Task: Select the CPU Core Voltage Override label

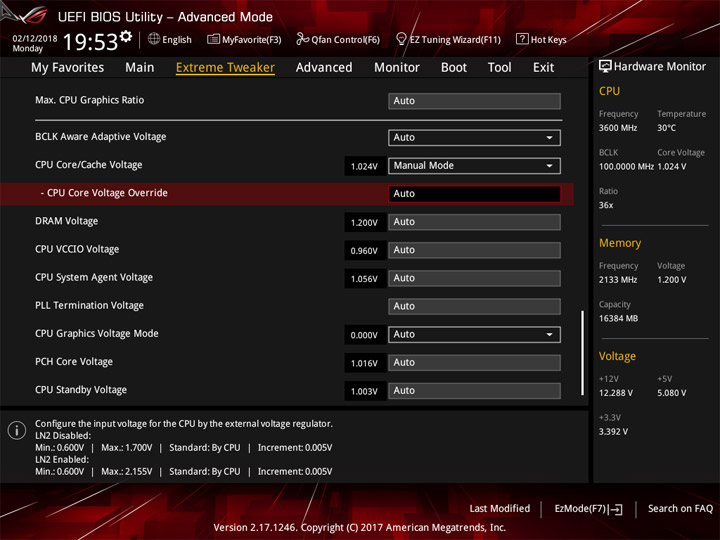Action: coord(107,193)
